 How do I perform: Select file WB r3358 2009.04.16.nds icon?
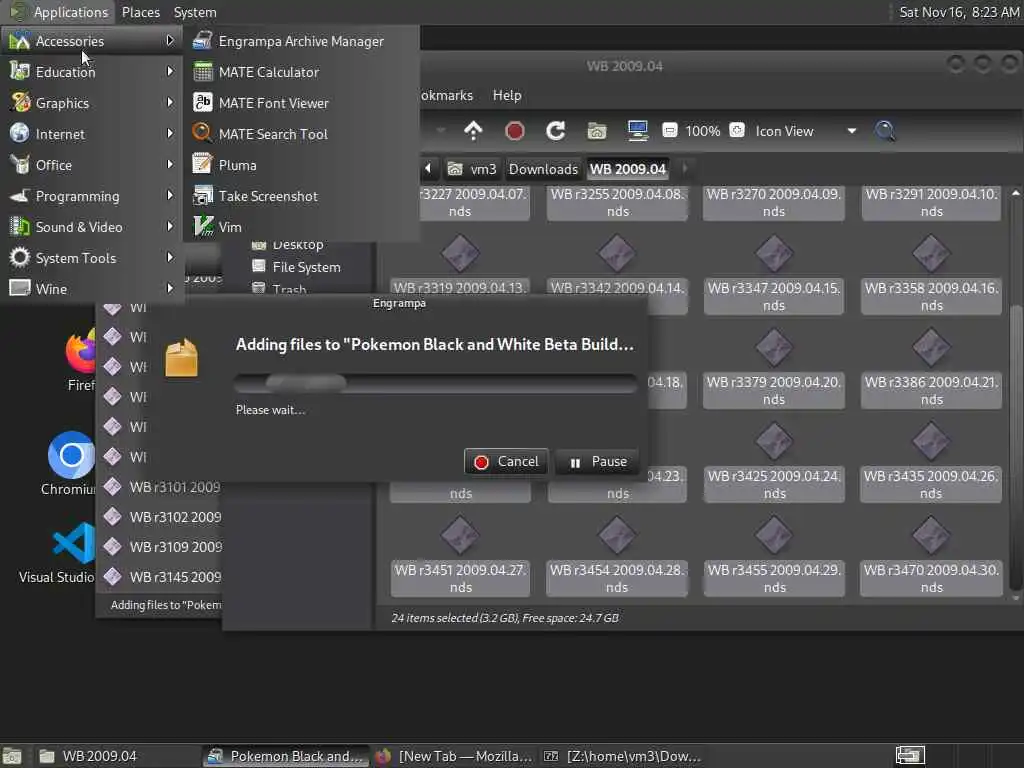pyautogui.click(x=931, y=253)
